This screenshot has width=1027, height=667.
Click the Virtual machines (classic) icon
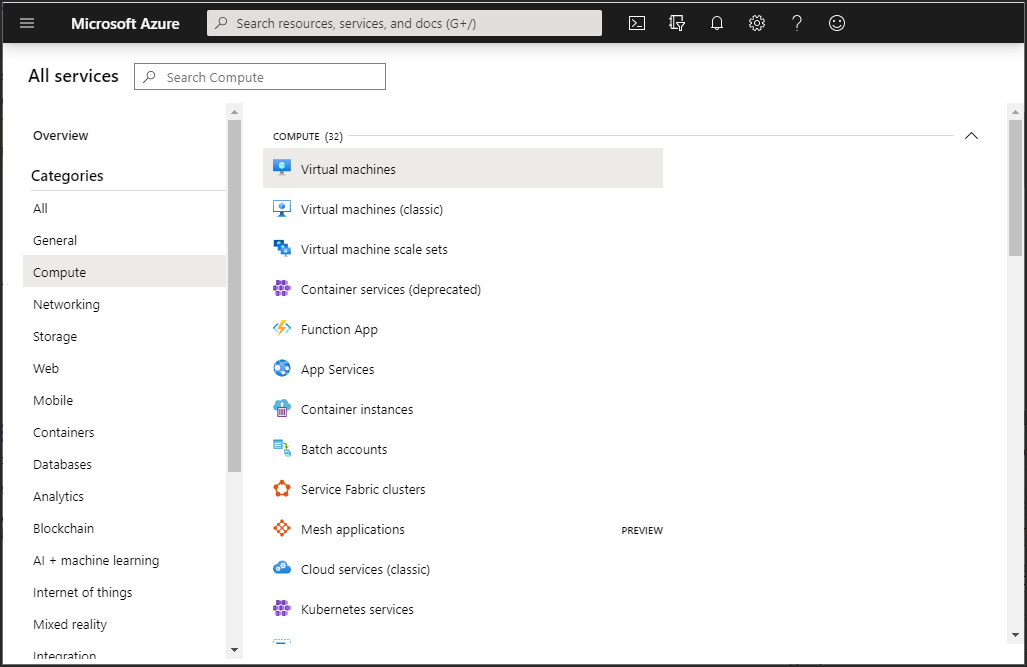(x=282, y=208)
